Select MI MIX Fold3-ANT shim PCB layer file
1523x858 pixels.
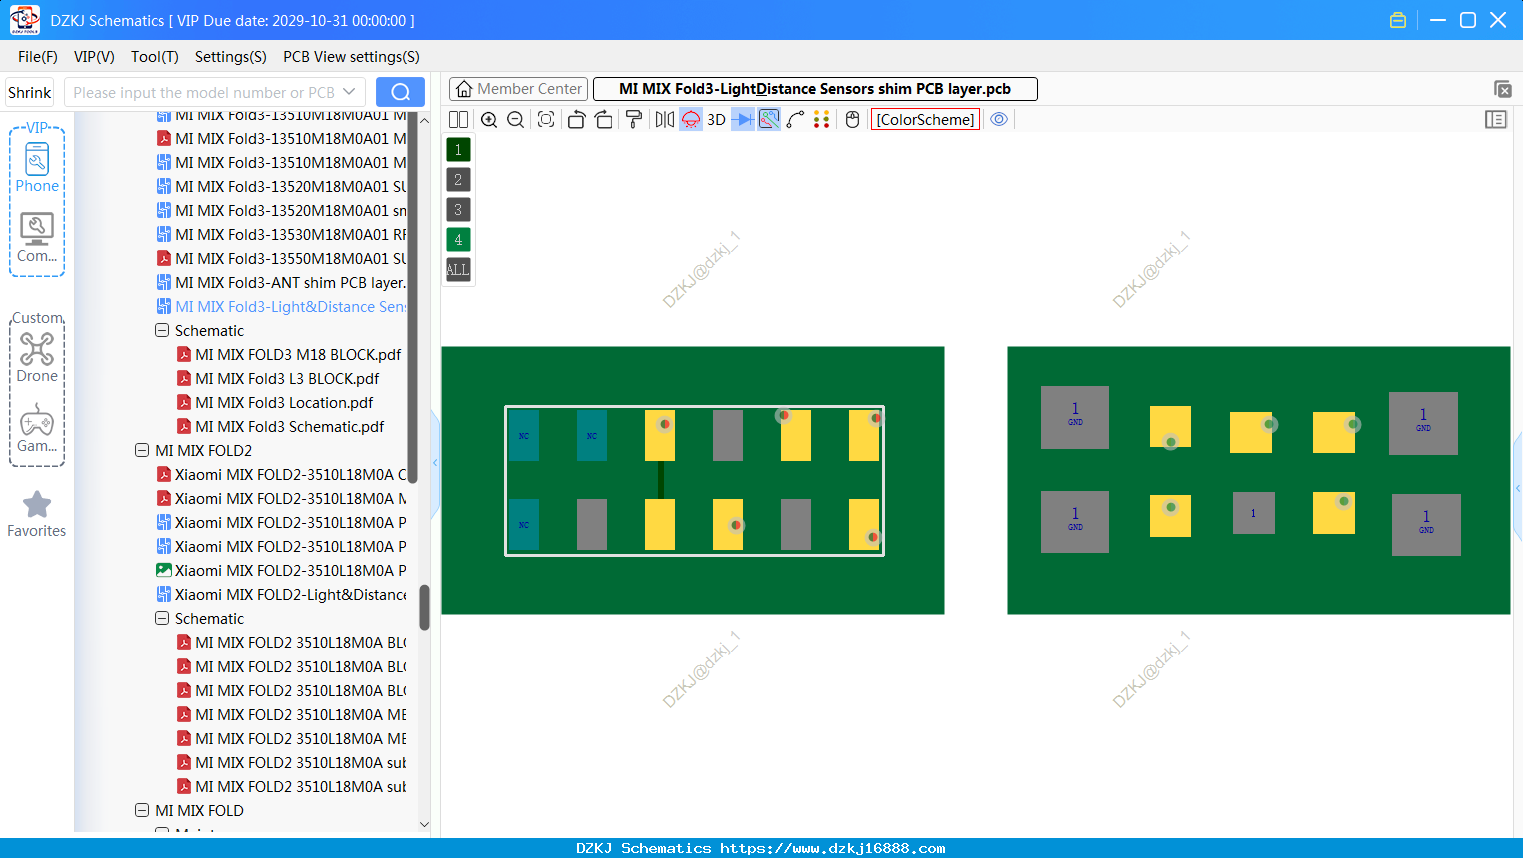coord(281,282)
